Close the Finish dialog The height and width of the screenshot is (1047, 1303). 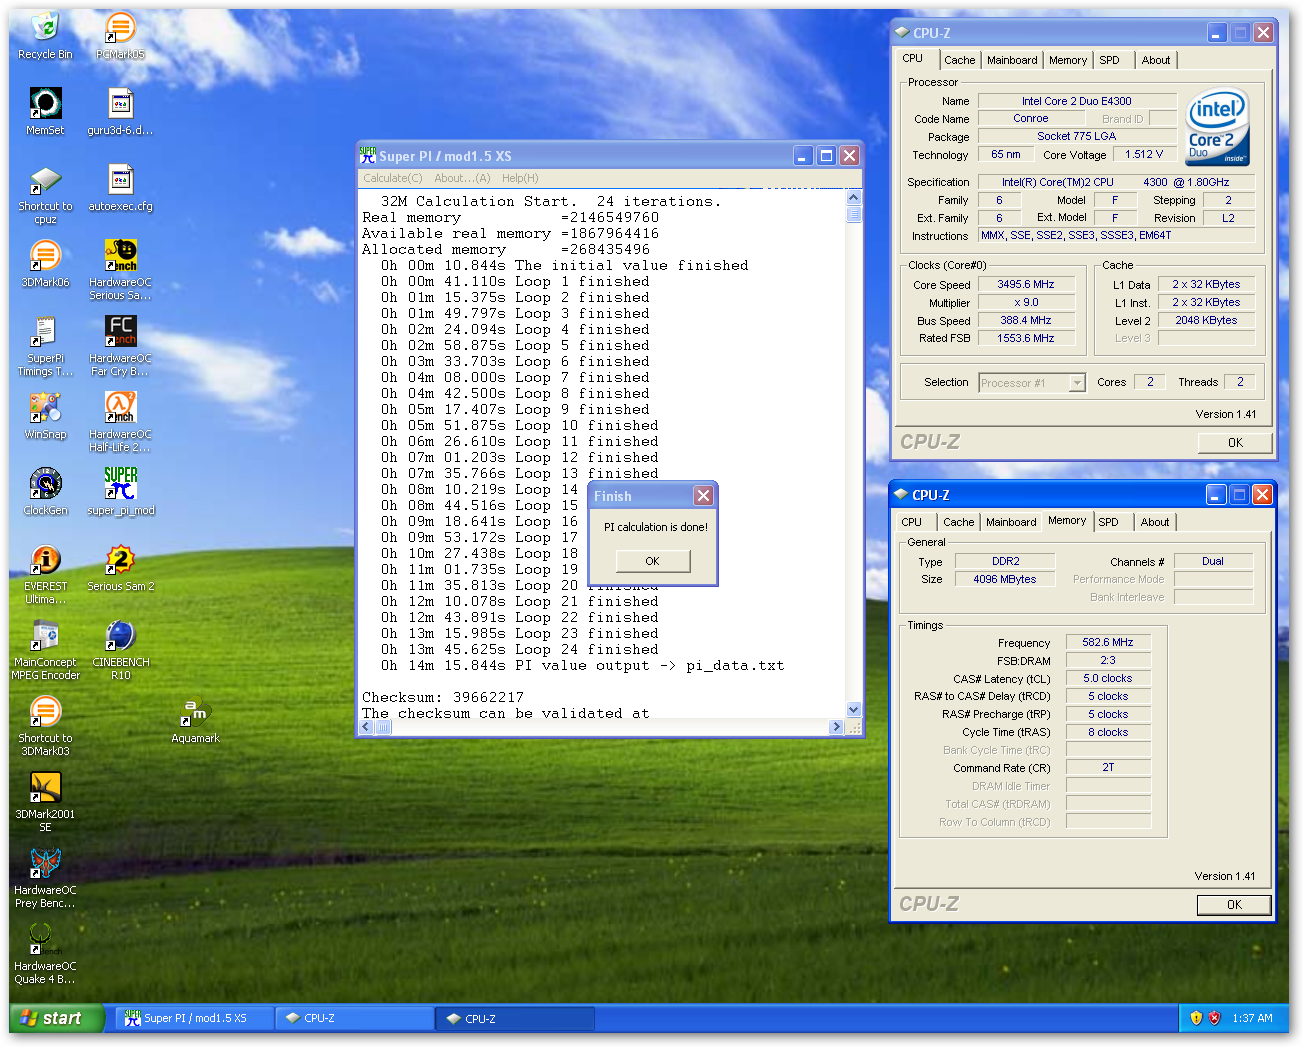click(704, 496)
